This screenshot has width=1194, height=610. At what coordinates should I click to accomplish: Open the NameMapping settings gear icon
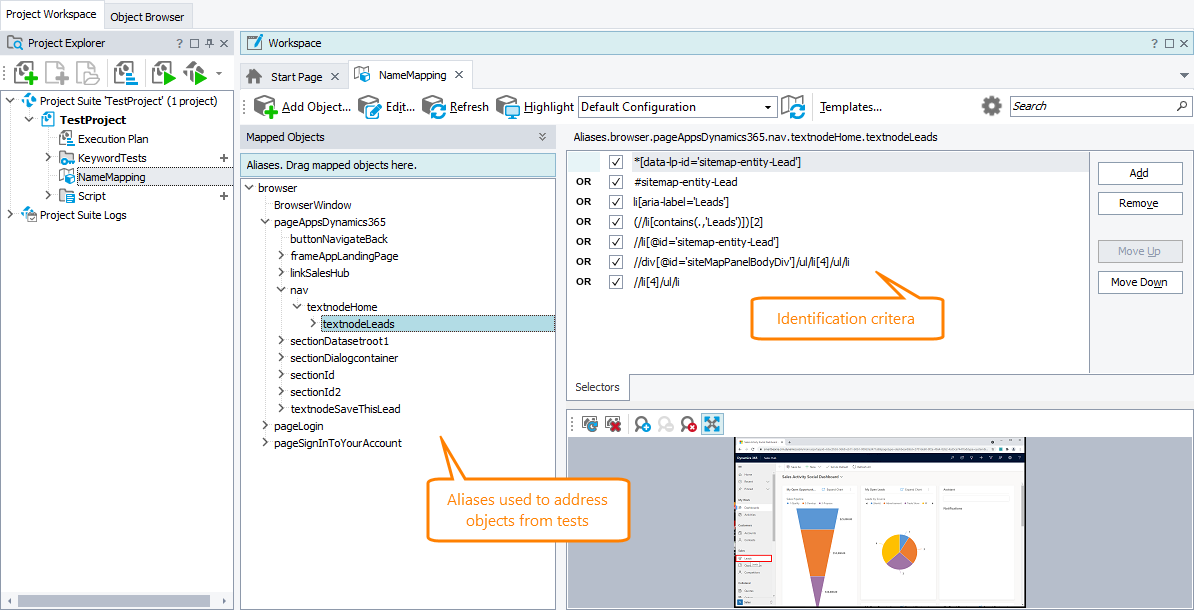[x=990, y=106]
